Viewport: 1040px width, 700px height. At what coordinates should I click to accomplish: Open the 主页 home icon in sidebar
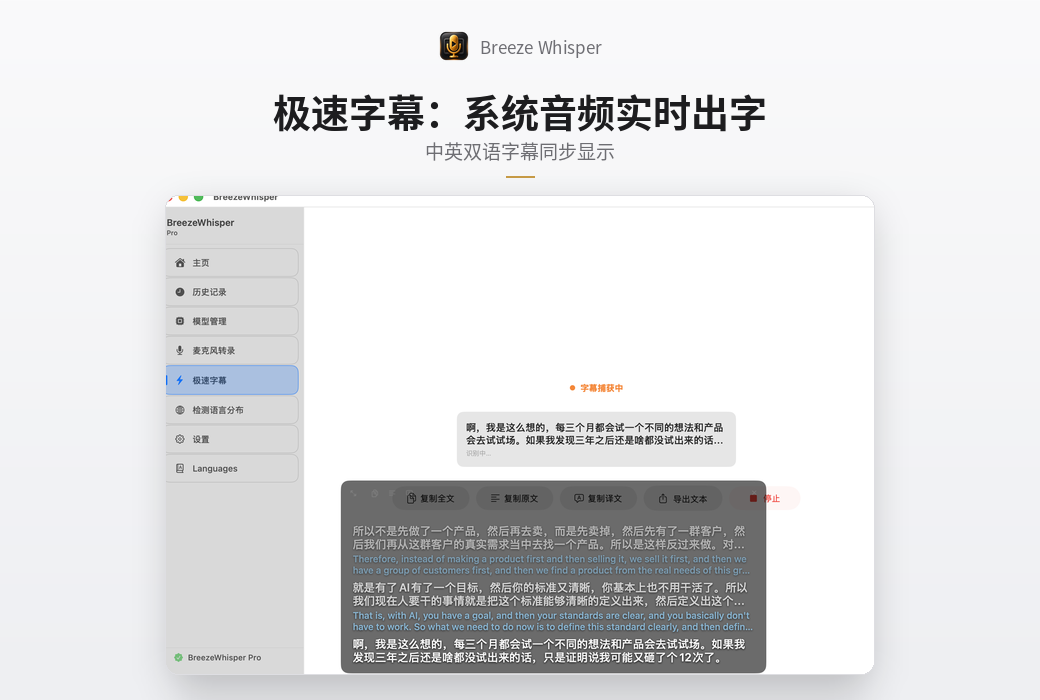point(180,263)
